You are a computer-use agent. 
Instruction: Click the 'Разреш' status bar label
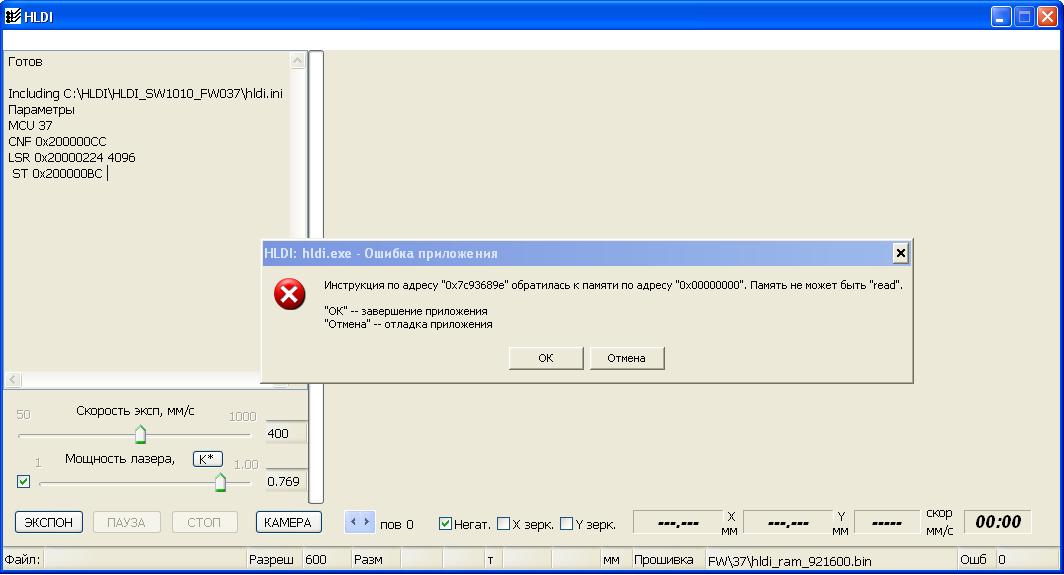(x=271, y=559)
